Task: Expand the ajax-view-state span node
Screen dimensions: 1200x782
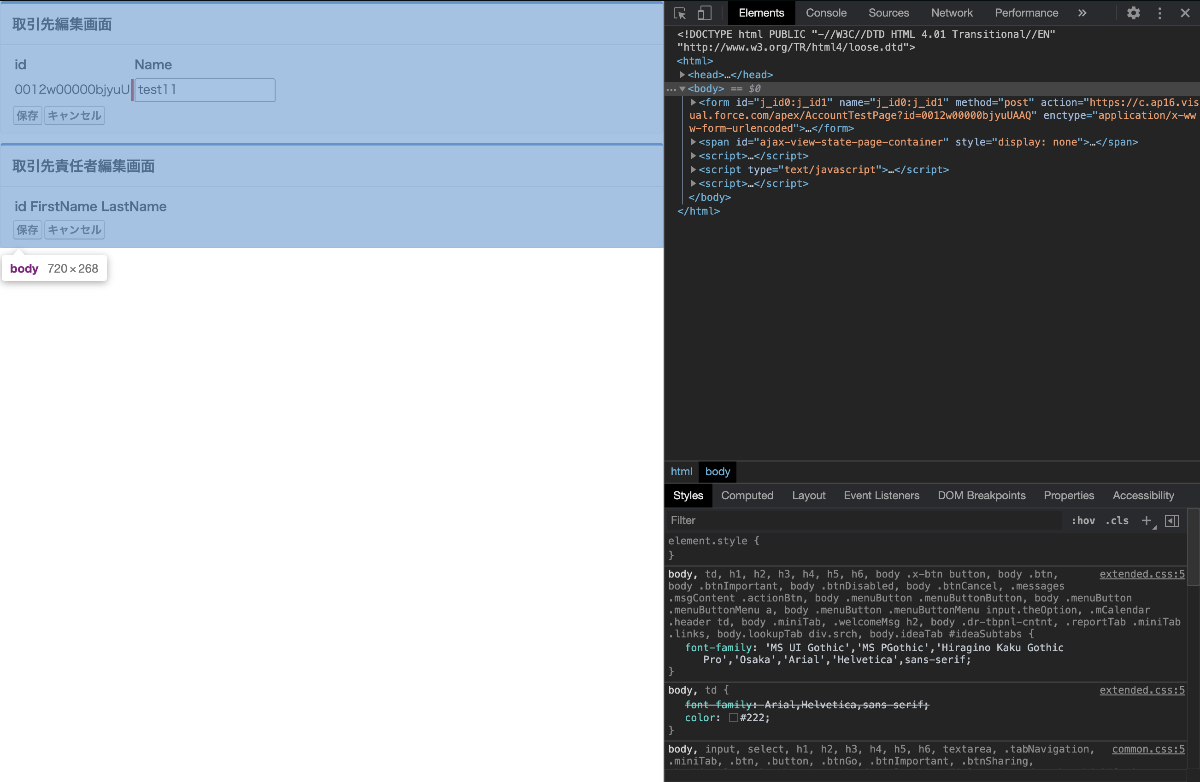Action: [x=694, y=142]
